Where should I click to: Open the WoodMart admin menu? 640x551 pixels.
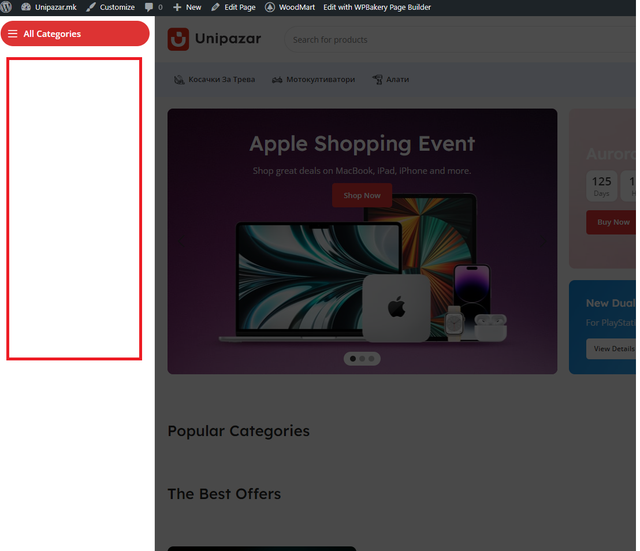290,7
